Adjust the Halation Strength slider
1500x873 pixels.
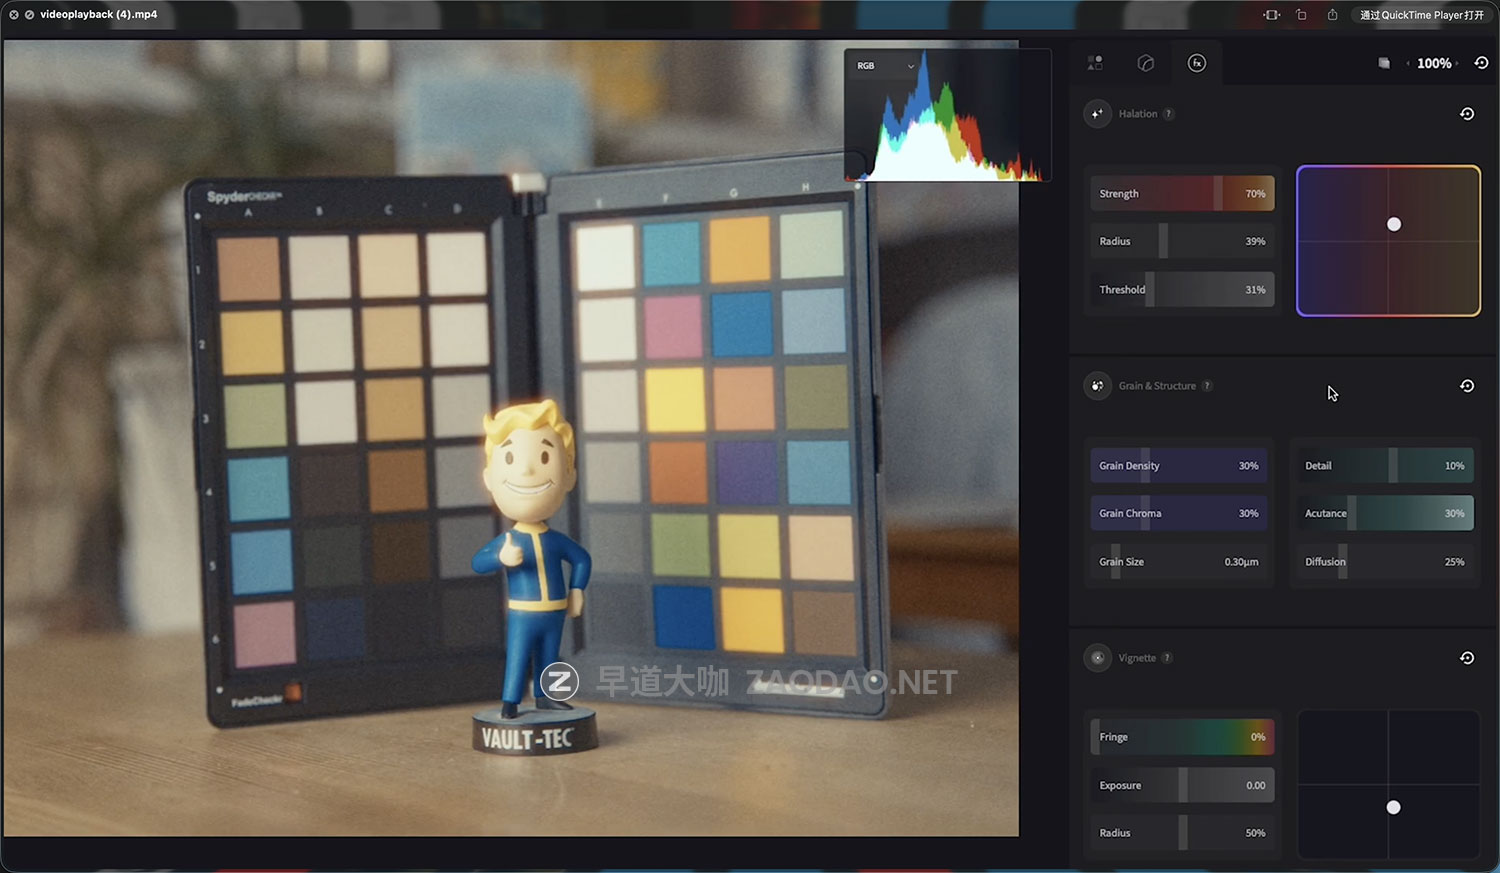[1182, 194]
